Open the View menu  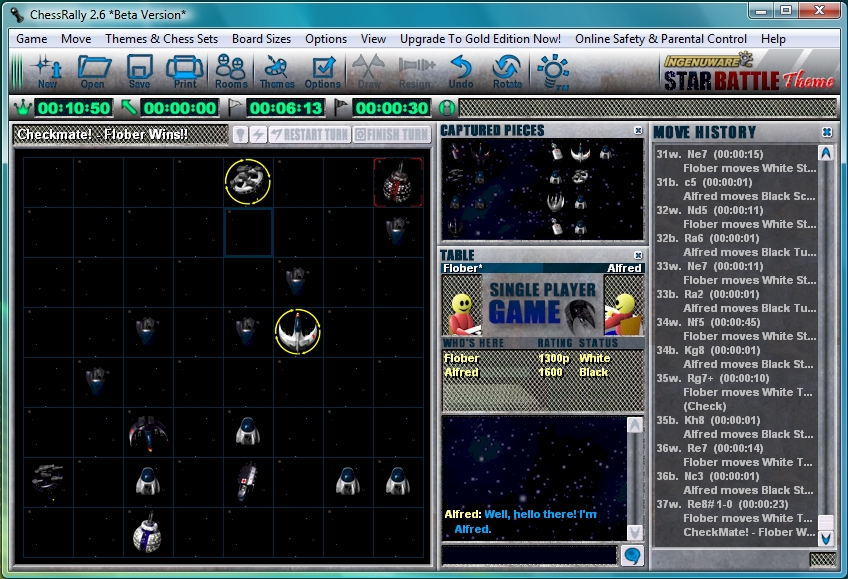[374, 39]
